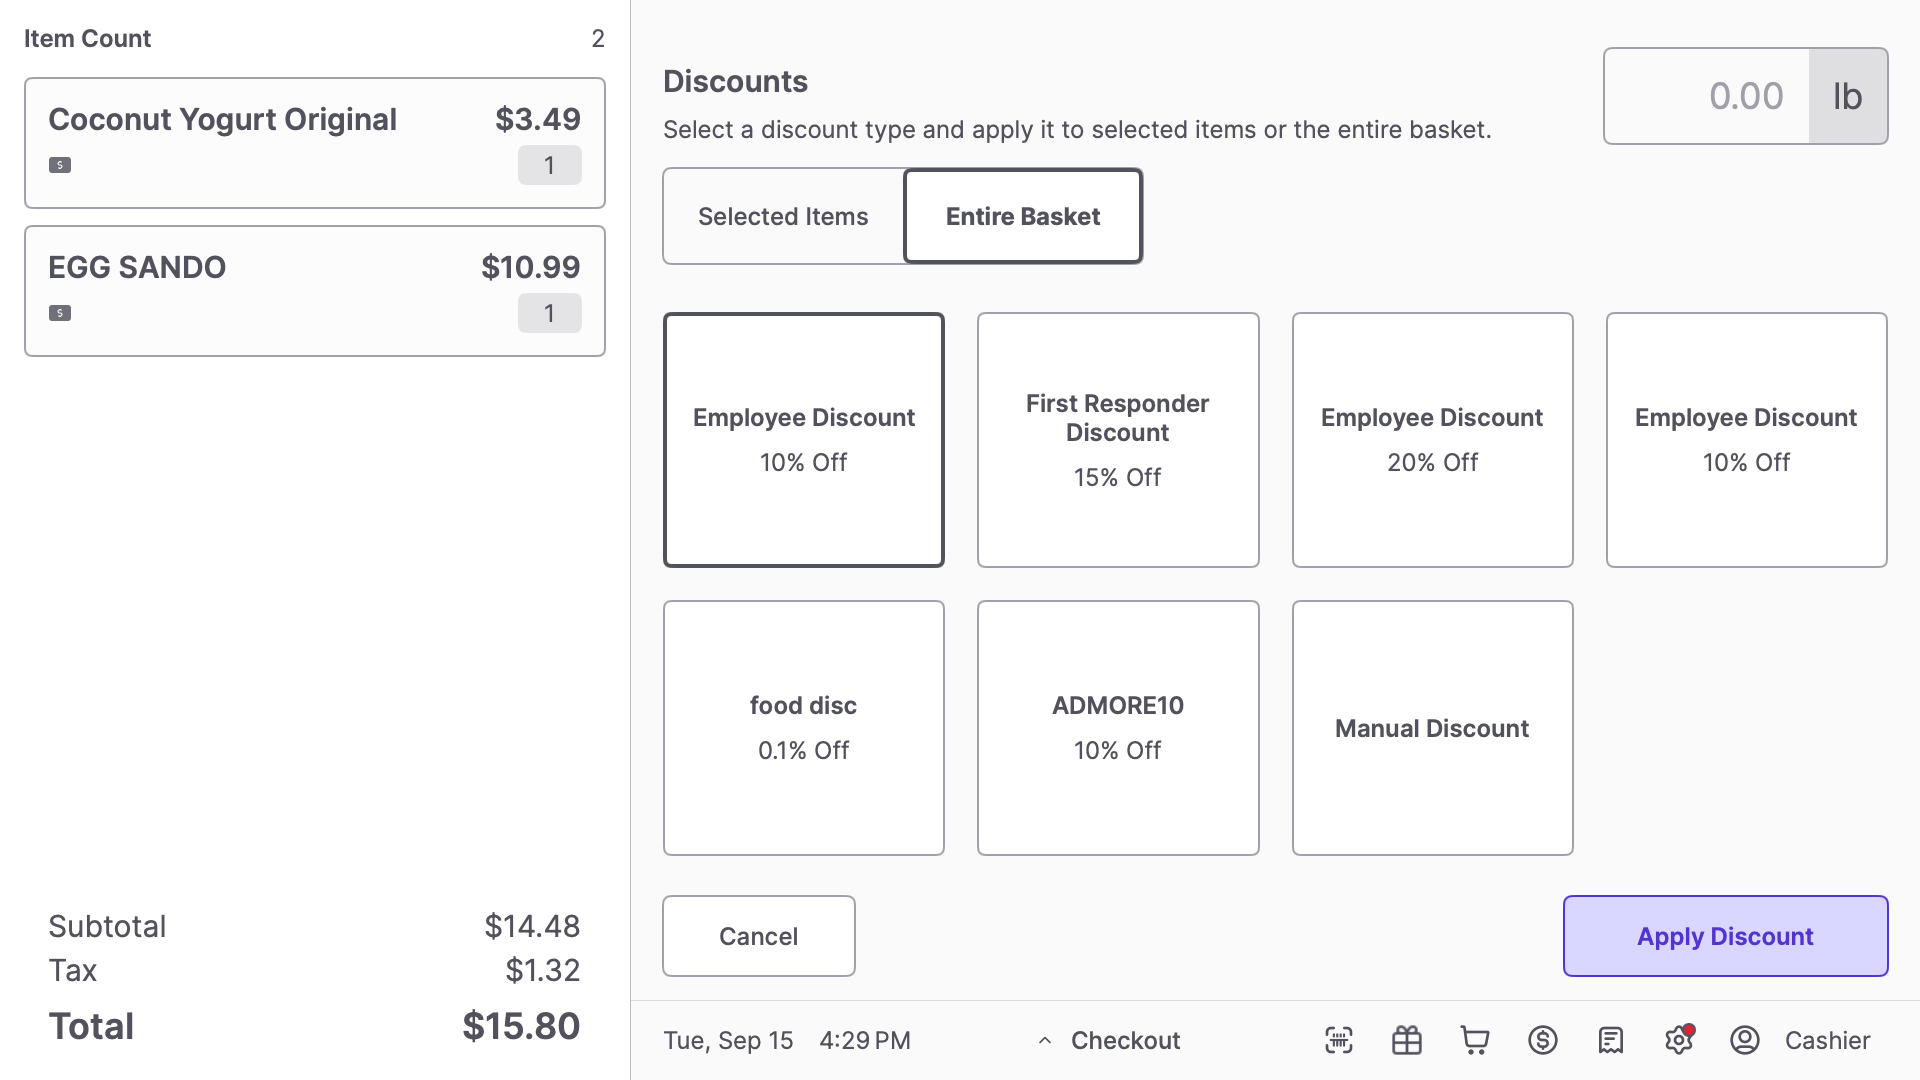Click the Cashier user profile icon
Viewport: 1920px width, 1080px height.
pyautogui.click(x=1745, y=1040)
